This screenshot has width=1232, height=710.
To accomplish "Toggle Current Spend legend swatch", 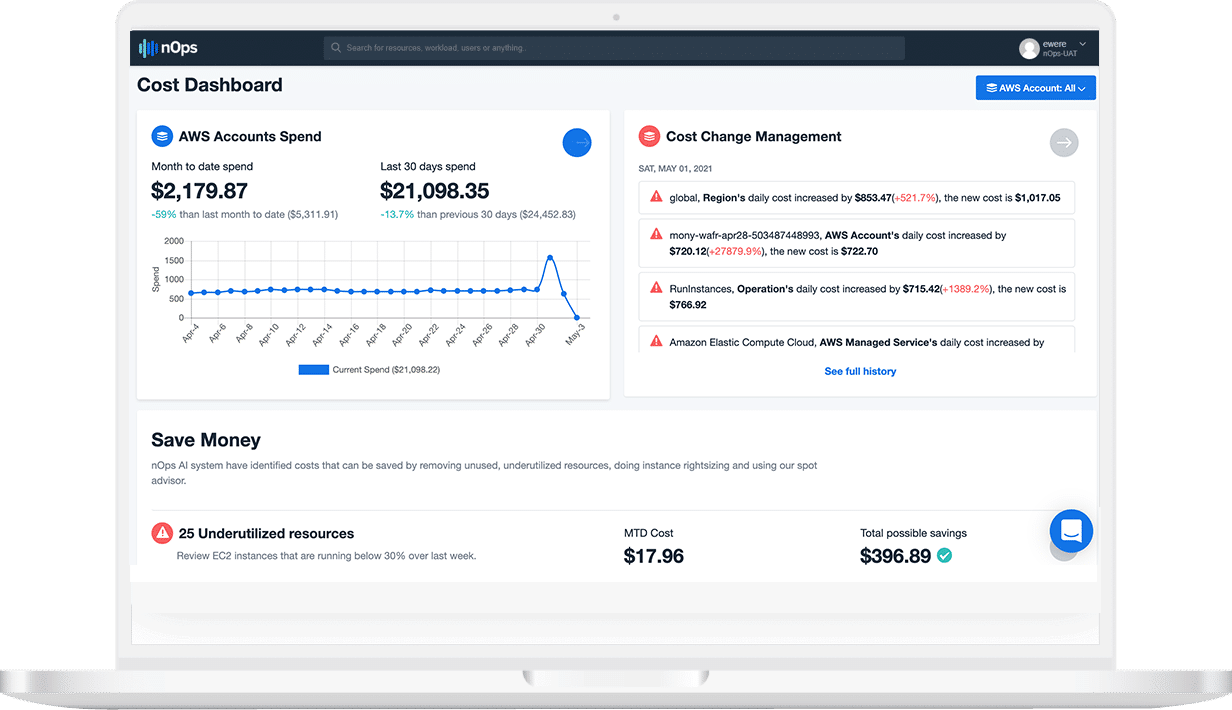I will pyautogui.click(x=313, y=370).
